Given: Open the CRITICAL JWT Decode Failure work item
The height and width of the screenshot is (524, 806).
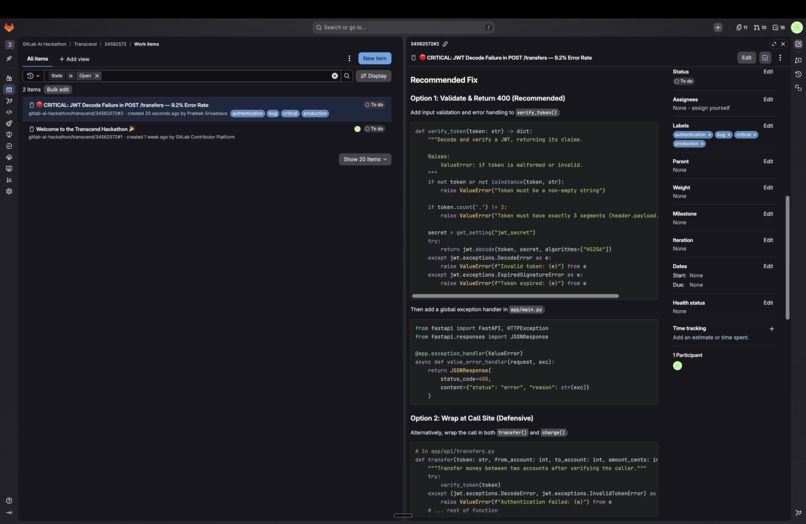Looking at the screenshot, I should (x=126, y=105).
